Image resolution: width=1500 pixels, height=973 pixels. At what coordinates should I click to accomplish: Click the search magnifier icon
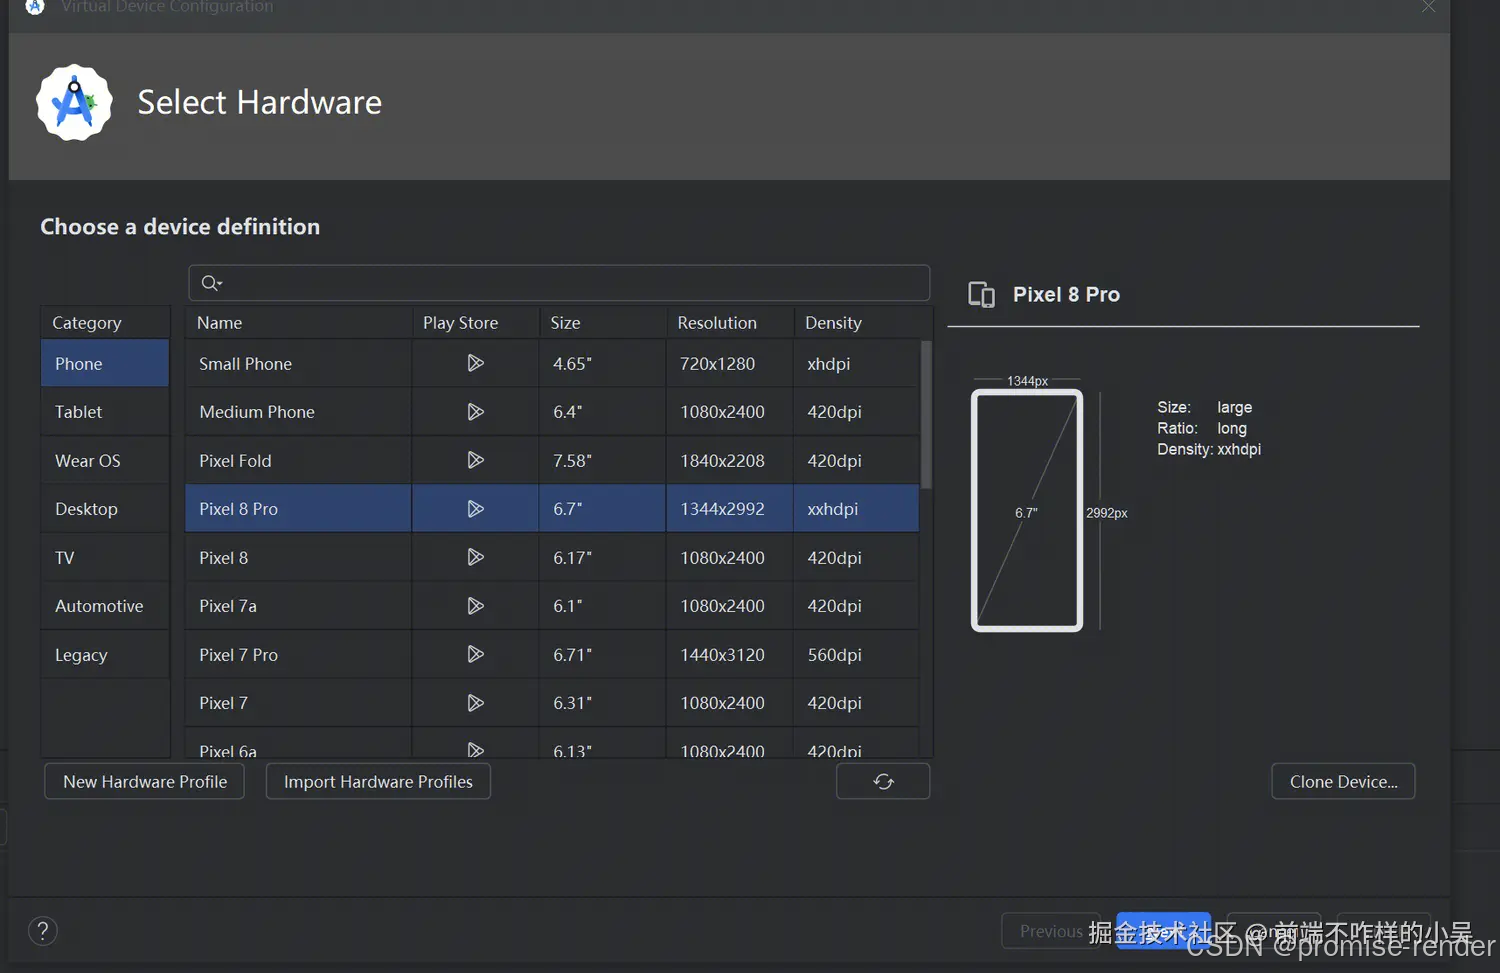pos(211,283)
